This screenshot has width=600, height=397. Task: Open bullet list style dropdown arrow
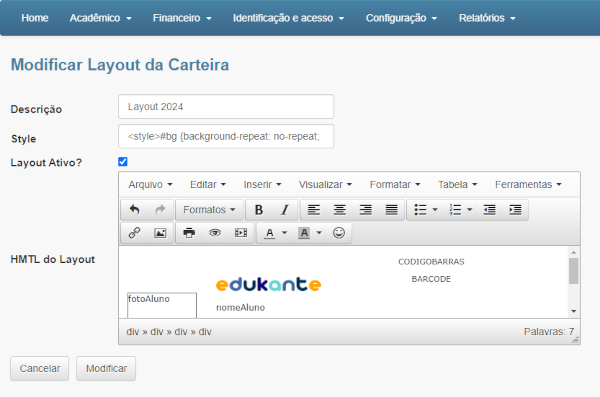(x=435, y=210)
